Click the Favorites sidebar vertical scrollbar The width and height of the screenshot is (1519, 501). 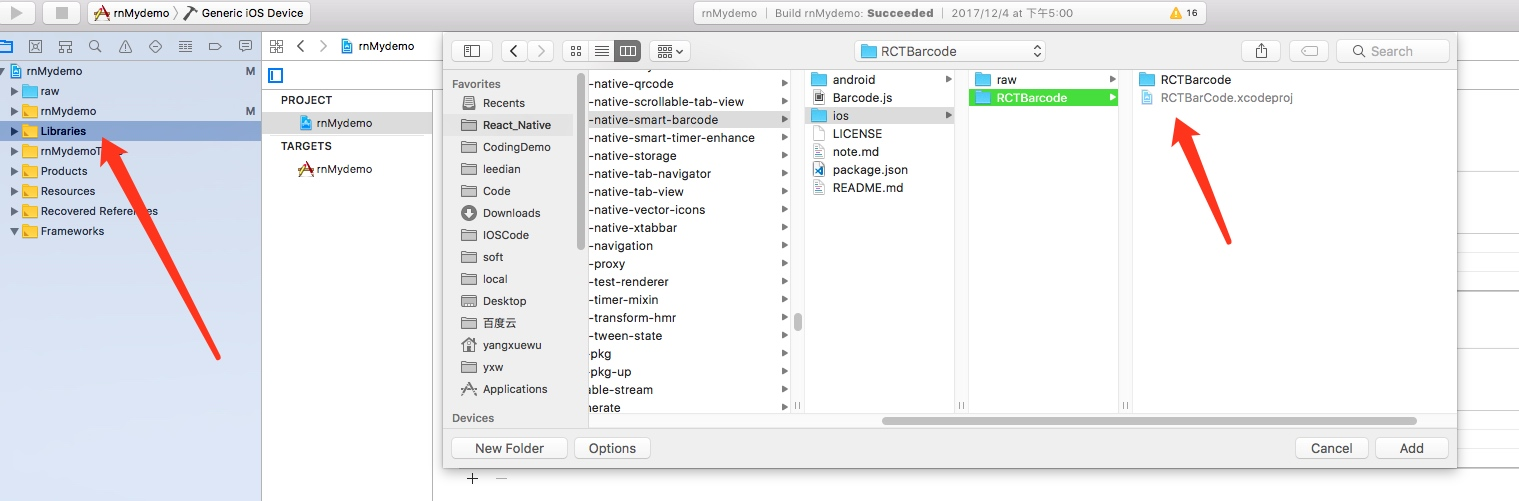pyautogui.click(x=581, y=162)
